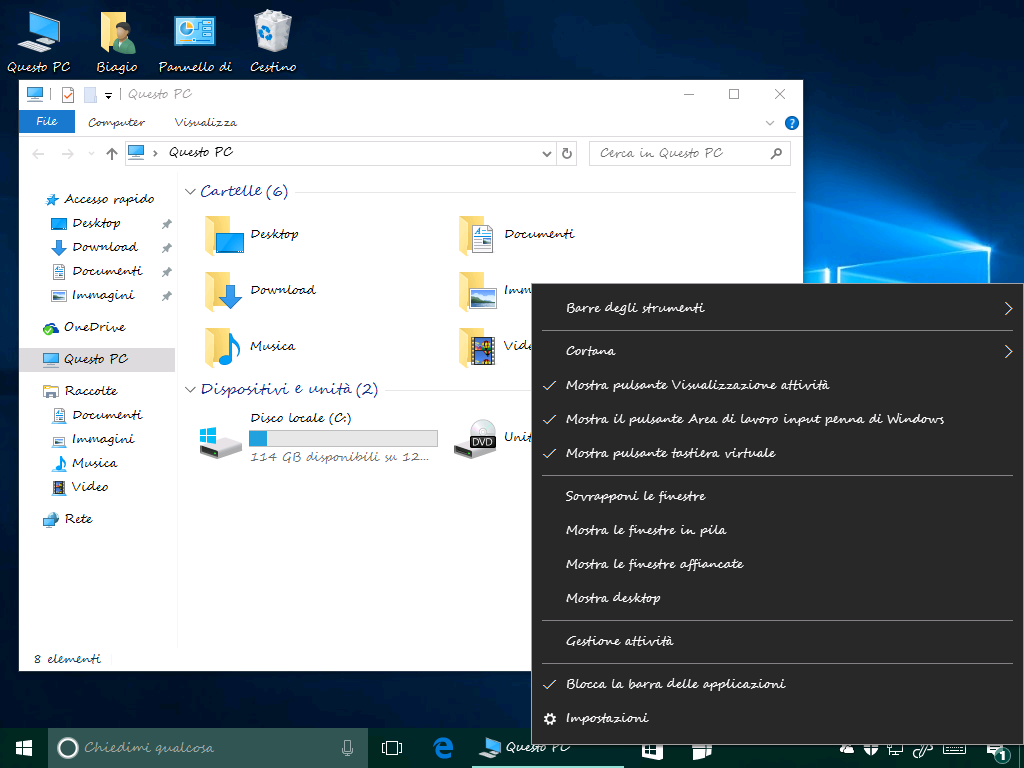Go up one level with the up arrow
Screen dimensions: 1024x768
point(112,153)
